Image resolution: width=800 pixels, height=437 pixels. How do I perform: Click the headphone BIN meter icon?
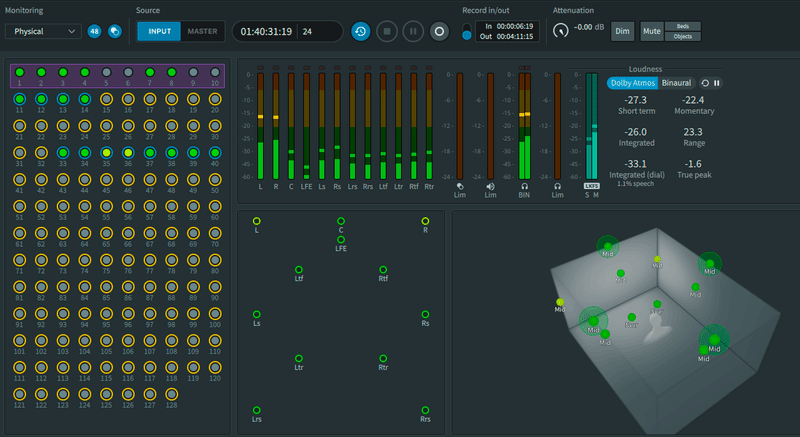coord(524,187)
